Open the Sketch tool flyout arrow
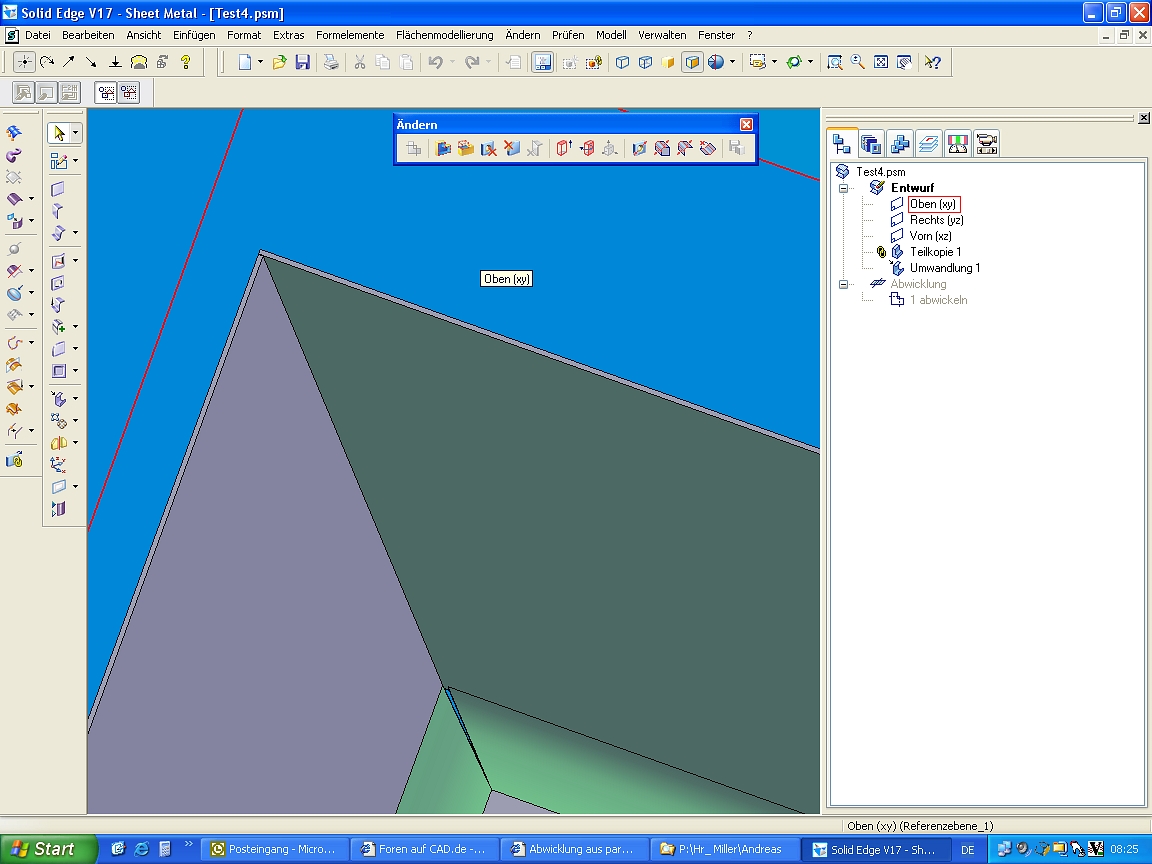 click(75, 160)
